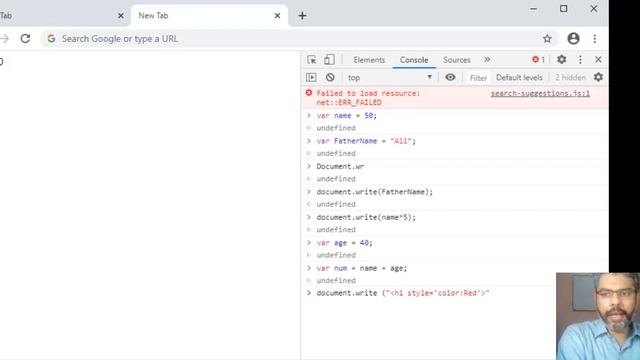This screenshot has height=360, width=640.
Task: Select the Console tab
Action: coord(414,60)
